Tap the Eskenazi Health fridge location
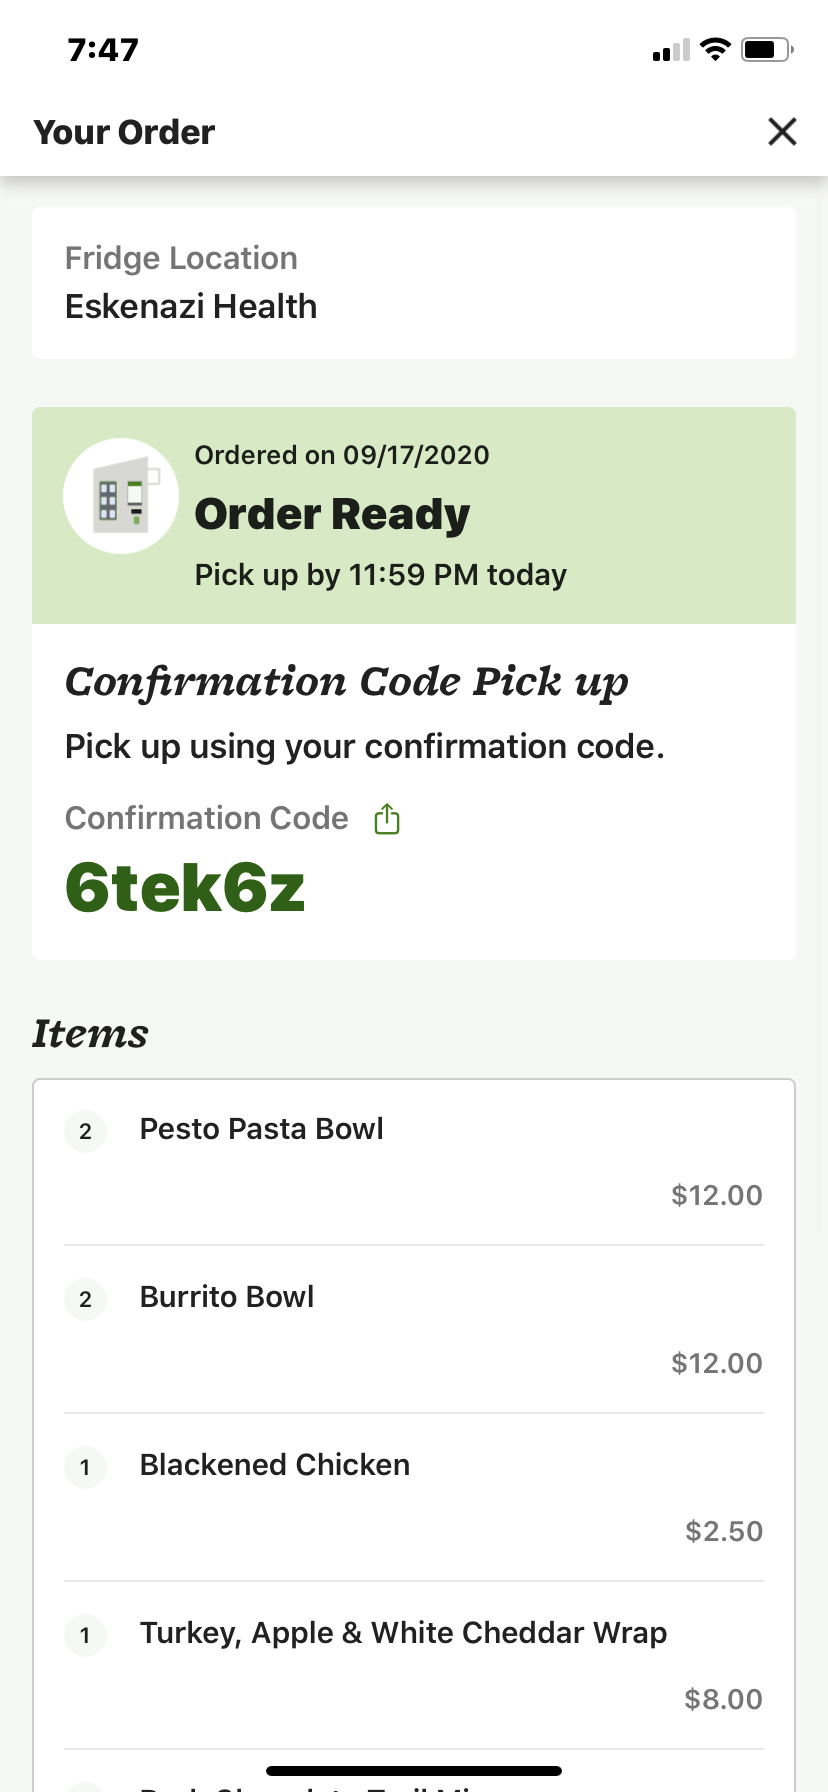Image resolution: width=828 pixels, height=1792 pixels. point(191,306)
